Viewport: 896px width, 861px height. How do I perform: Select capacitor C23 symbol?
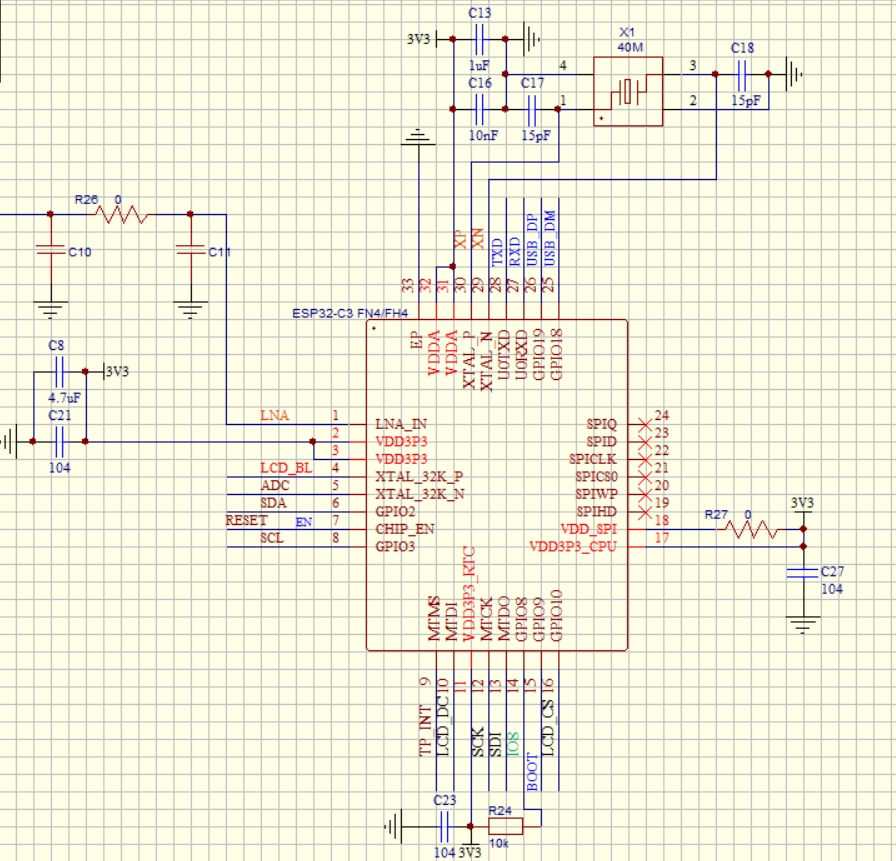tap(445, 826)
